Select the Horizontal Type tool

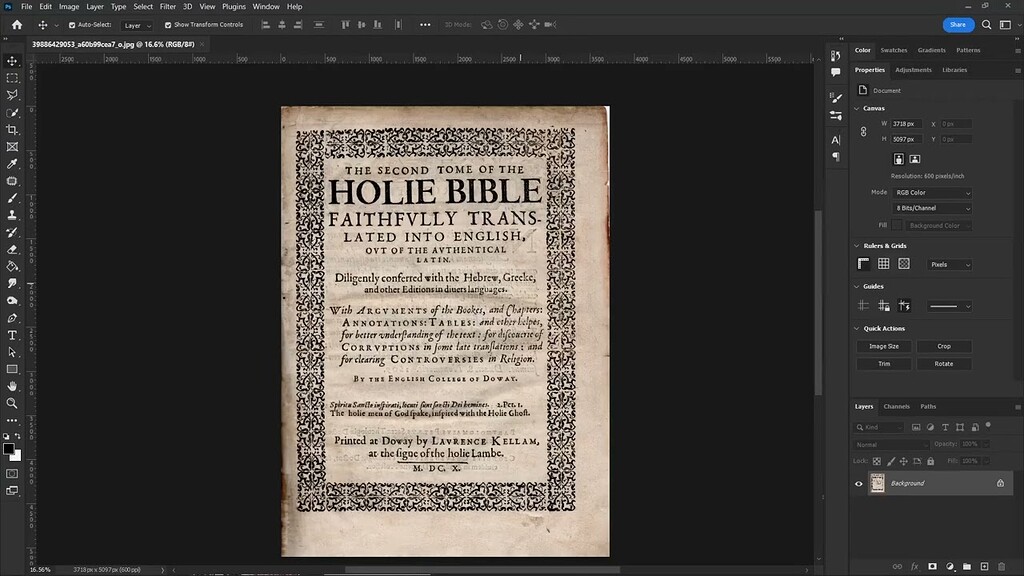click(12, 335)
